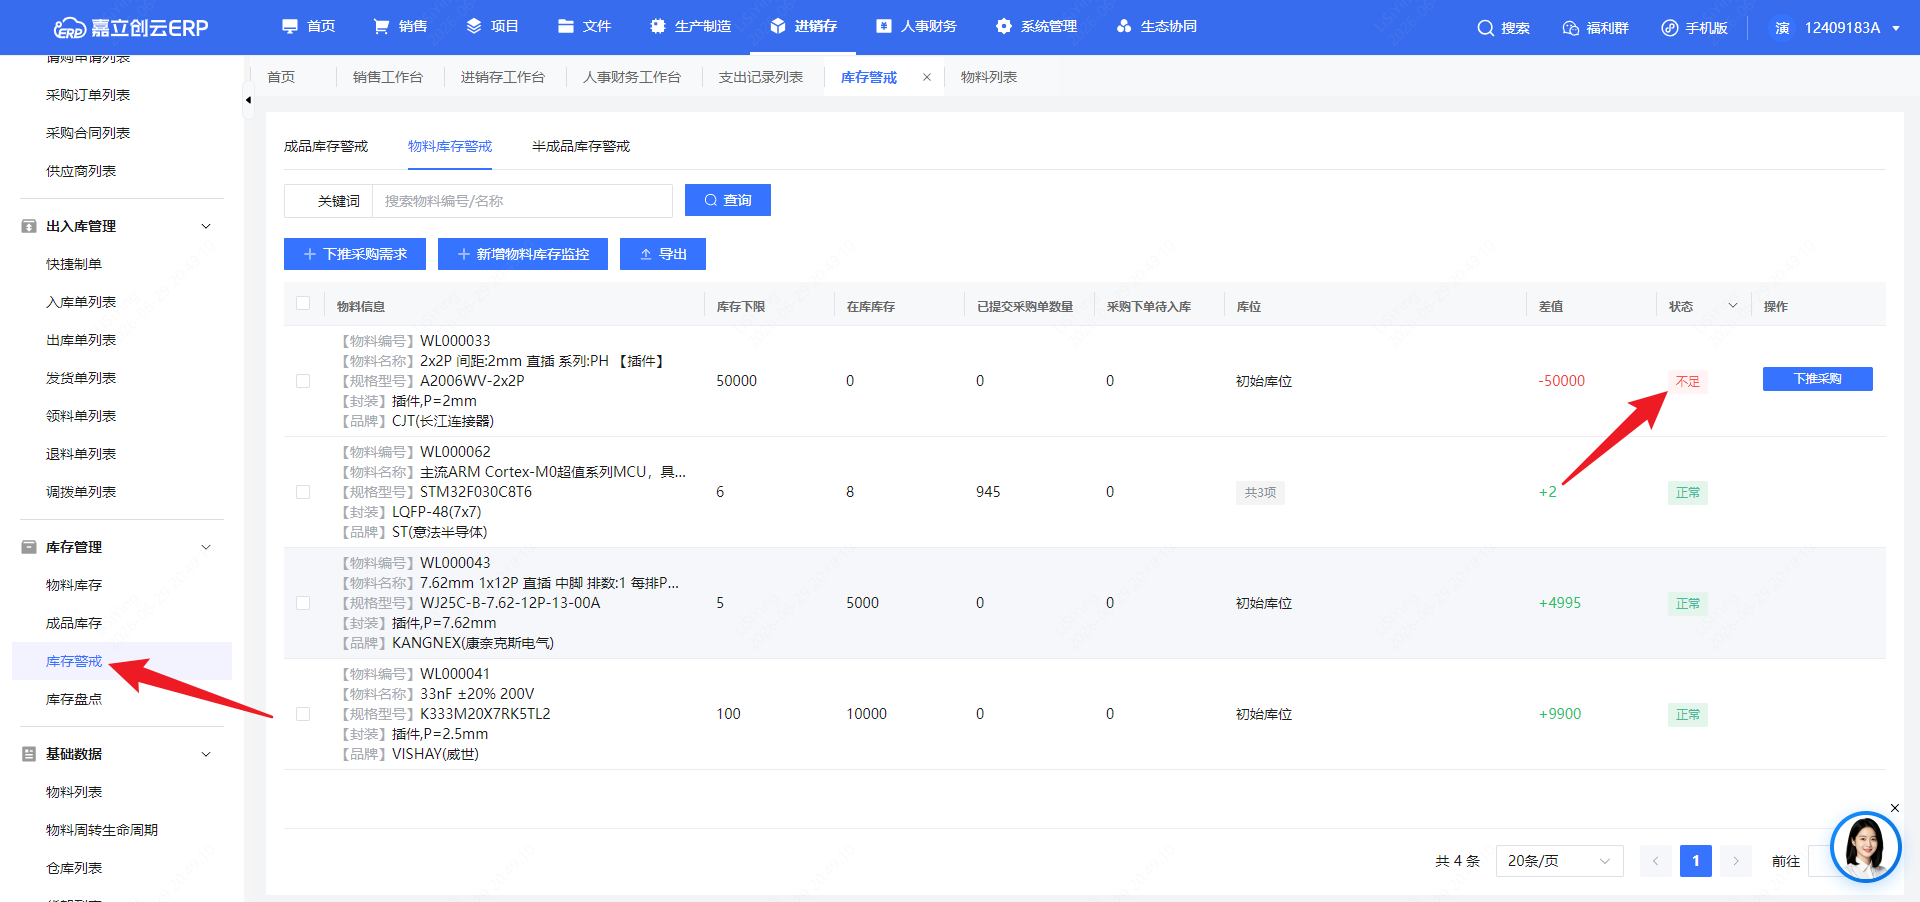1920x902 pixels.
Task: Click the 下推采购需求 button
Action: point(355,254)
